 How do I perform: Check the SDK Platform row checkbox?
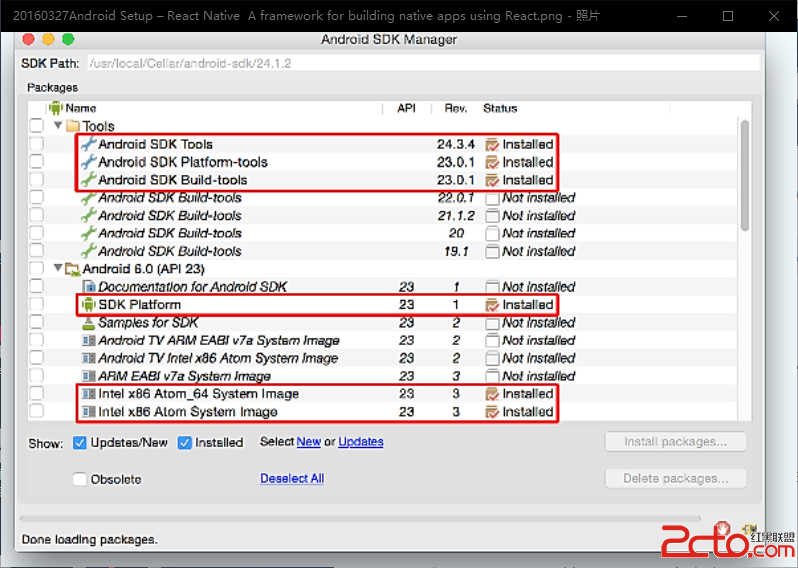tap(37, 304)
